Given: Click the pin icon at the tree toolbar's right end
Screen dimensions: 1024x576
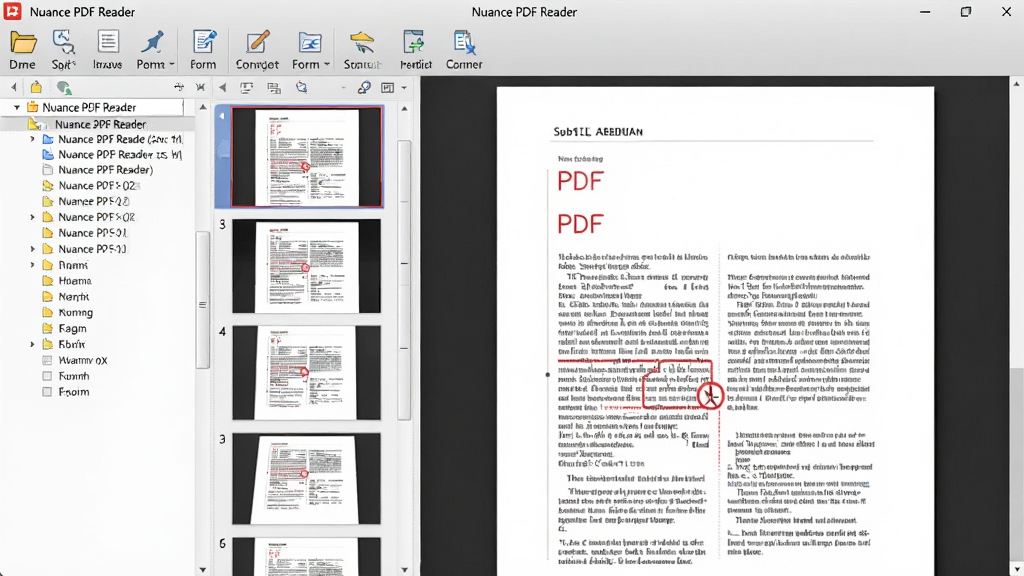Looking at the screenshot, I should pyautogui.click(x=179, y=87).
